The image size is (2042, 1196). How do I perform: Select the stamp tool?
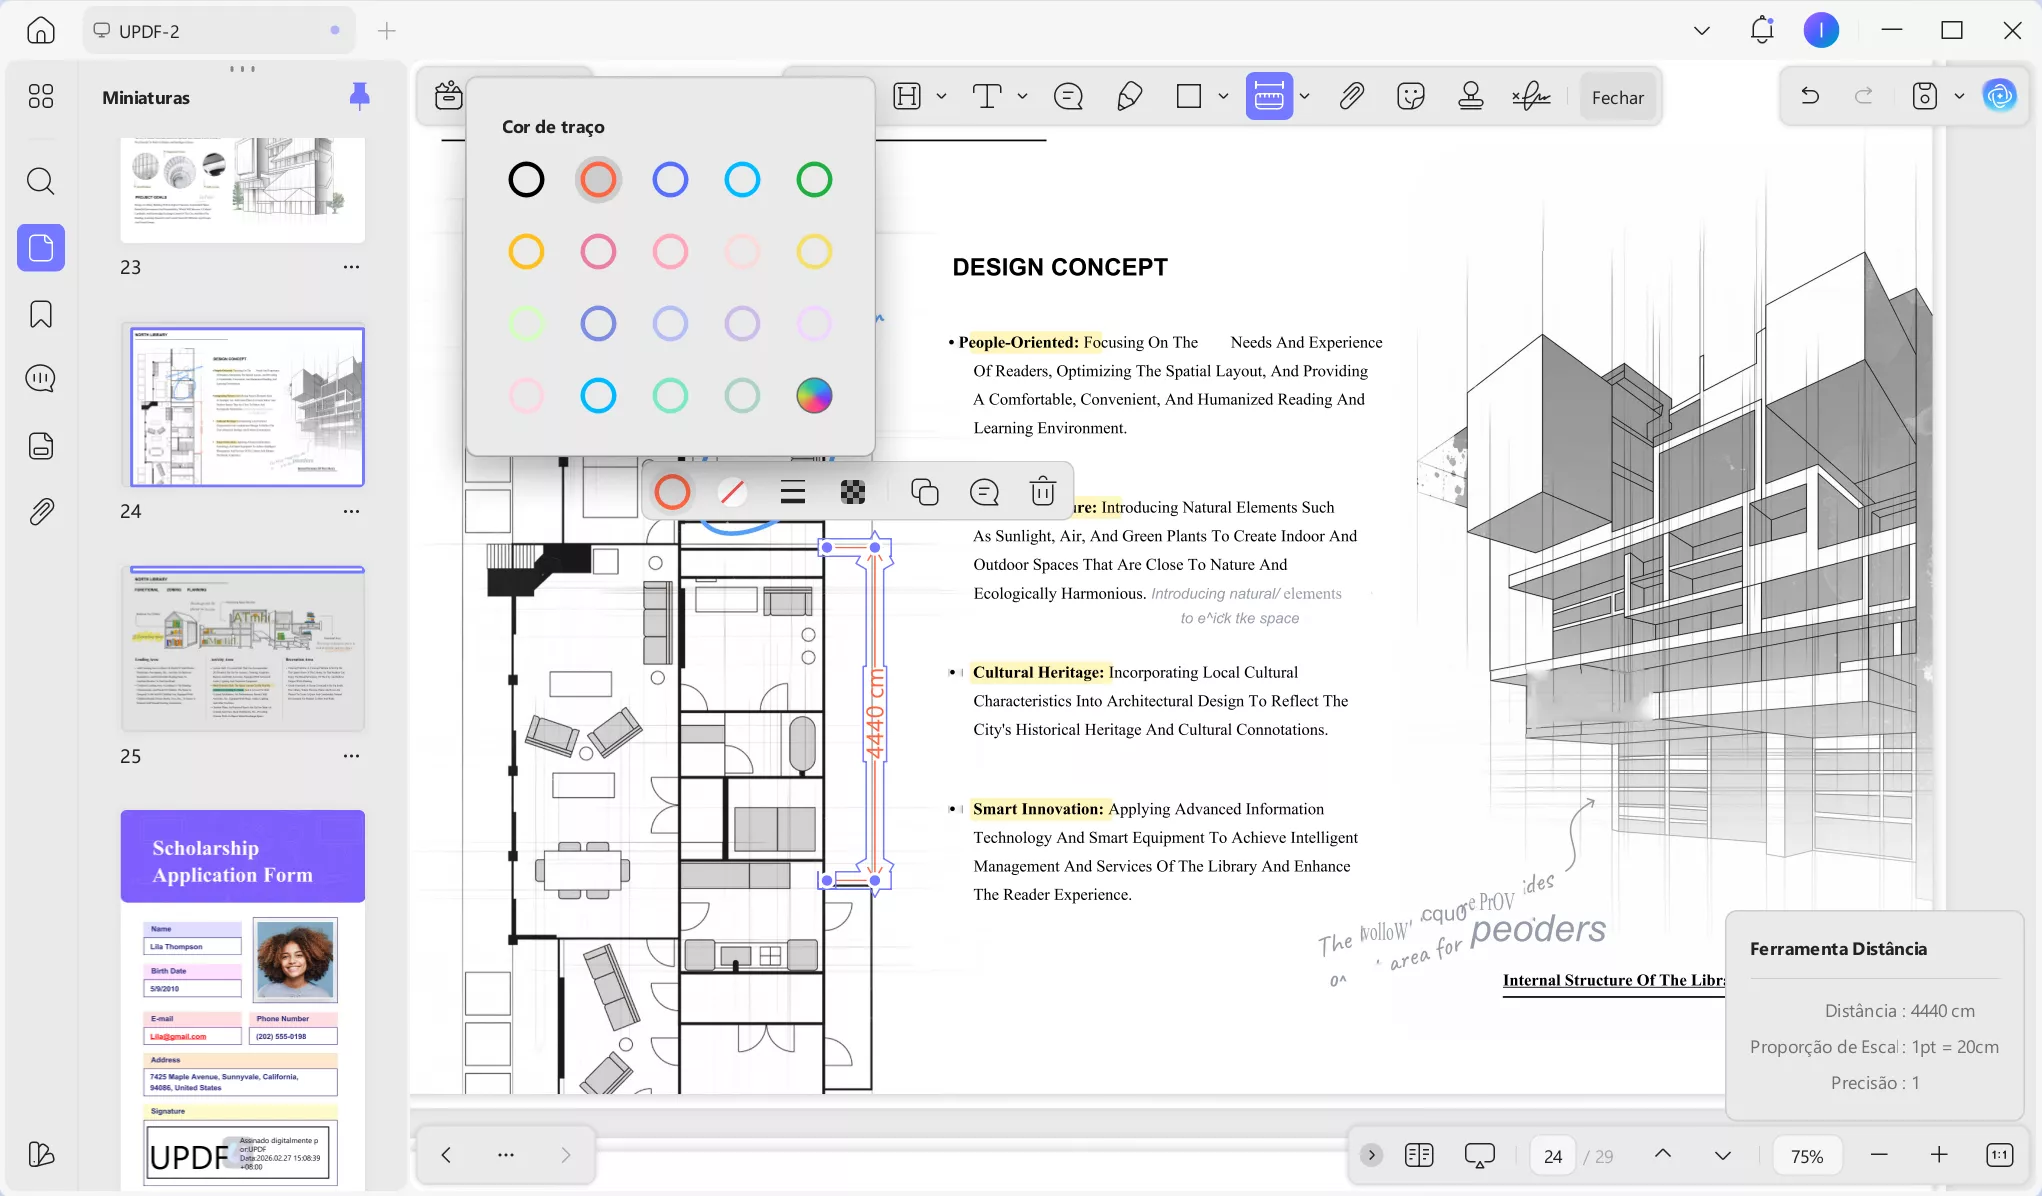tap(1470, 97)
